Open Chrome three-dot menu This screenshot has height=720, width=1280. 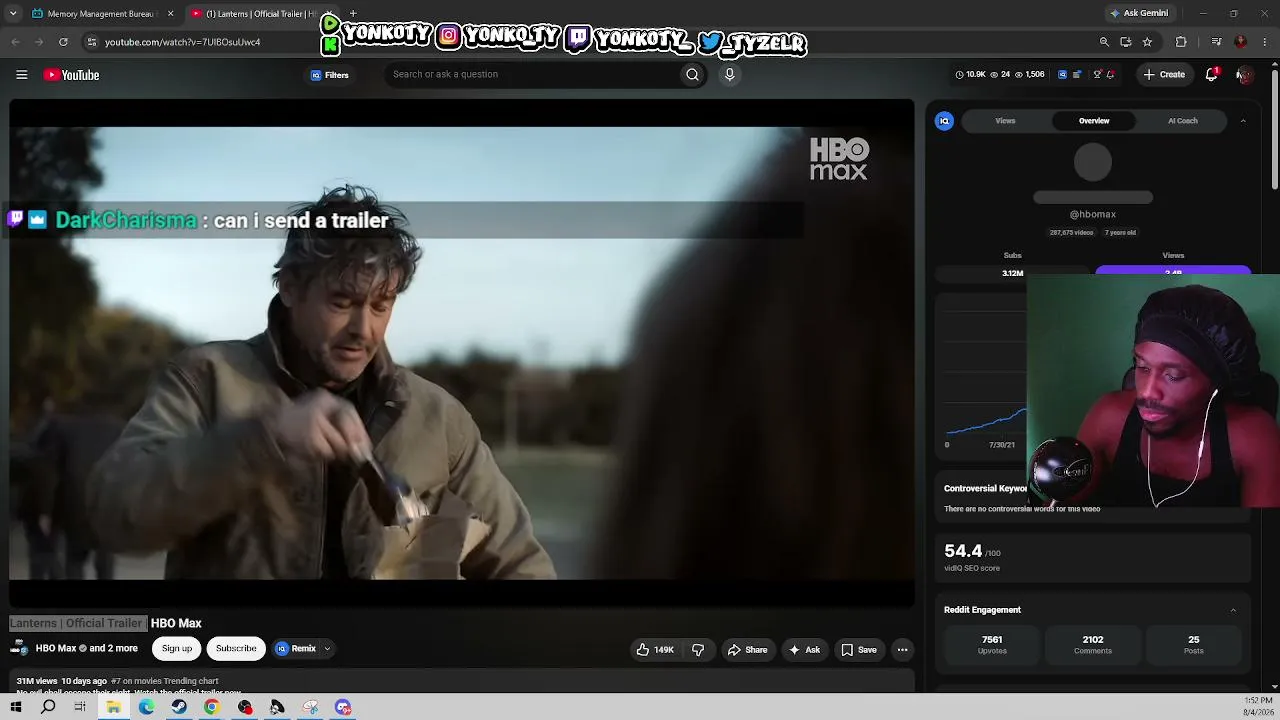pos(1266,42)
